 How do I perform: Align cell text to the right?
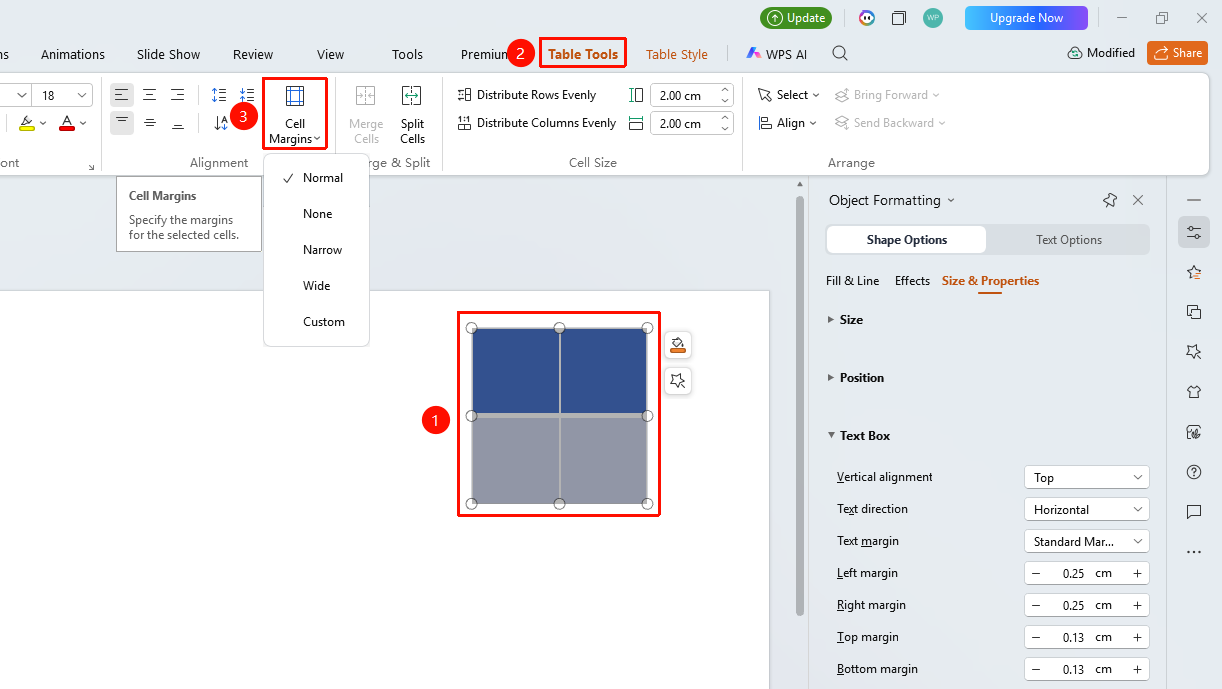tap(177, 95)
